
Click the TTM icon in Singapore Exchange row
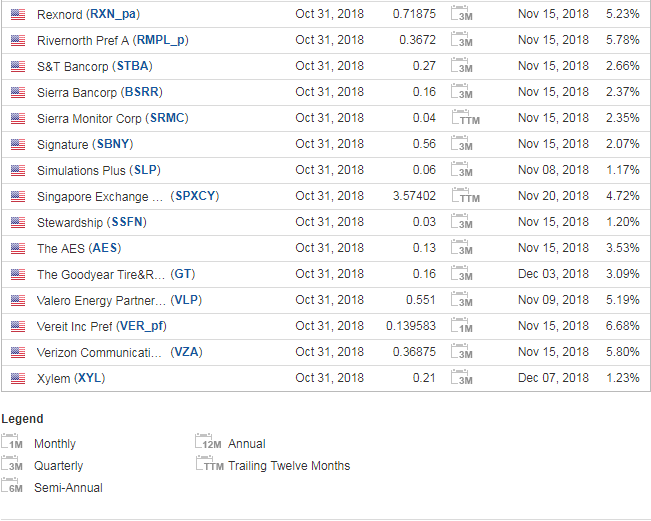[x=465, y=196]
